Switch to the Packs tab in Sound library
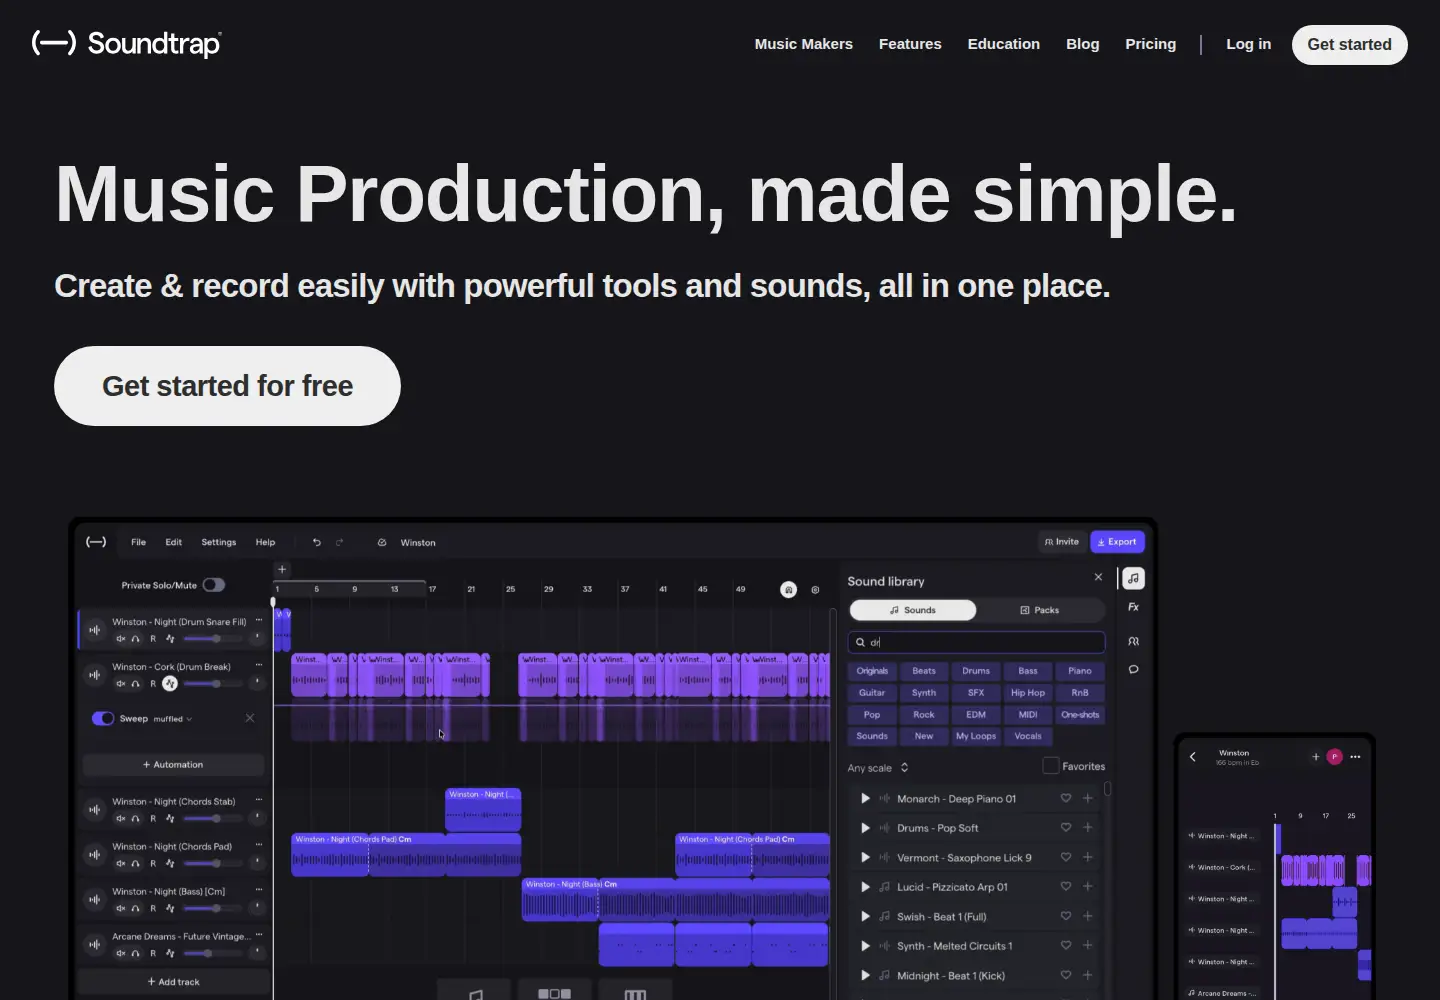This screenshot has width=1440, height=1000. pos(1040,610)
